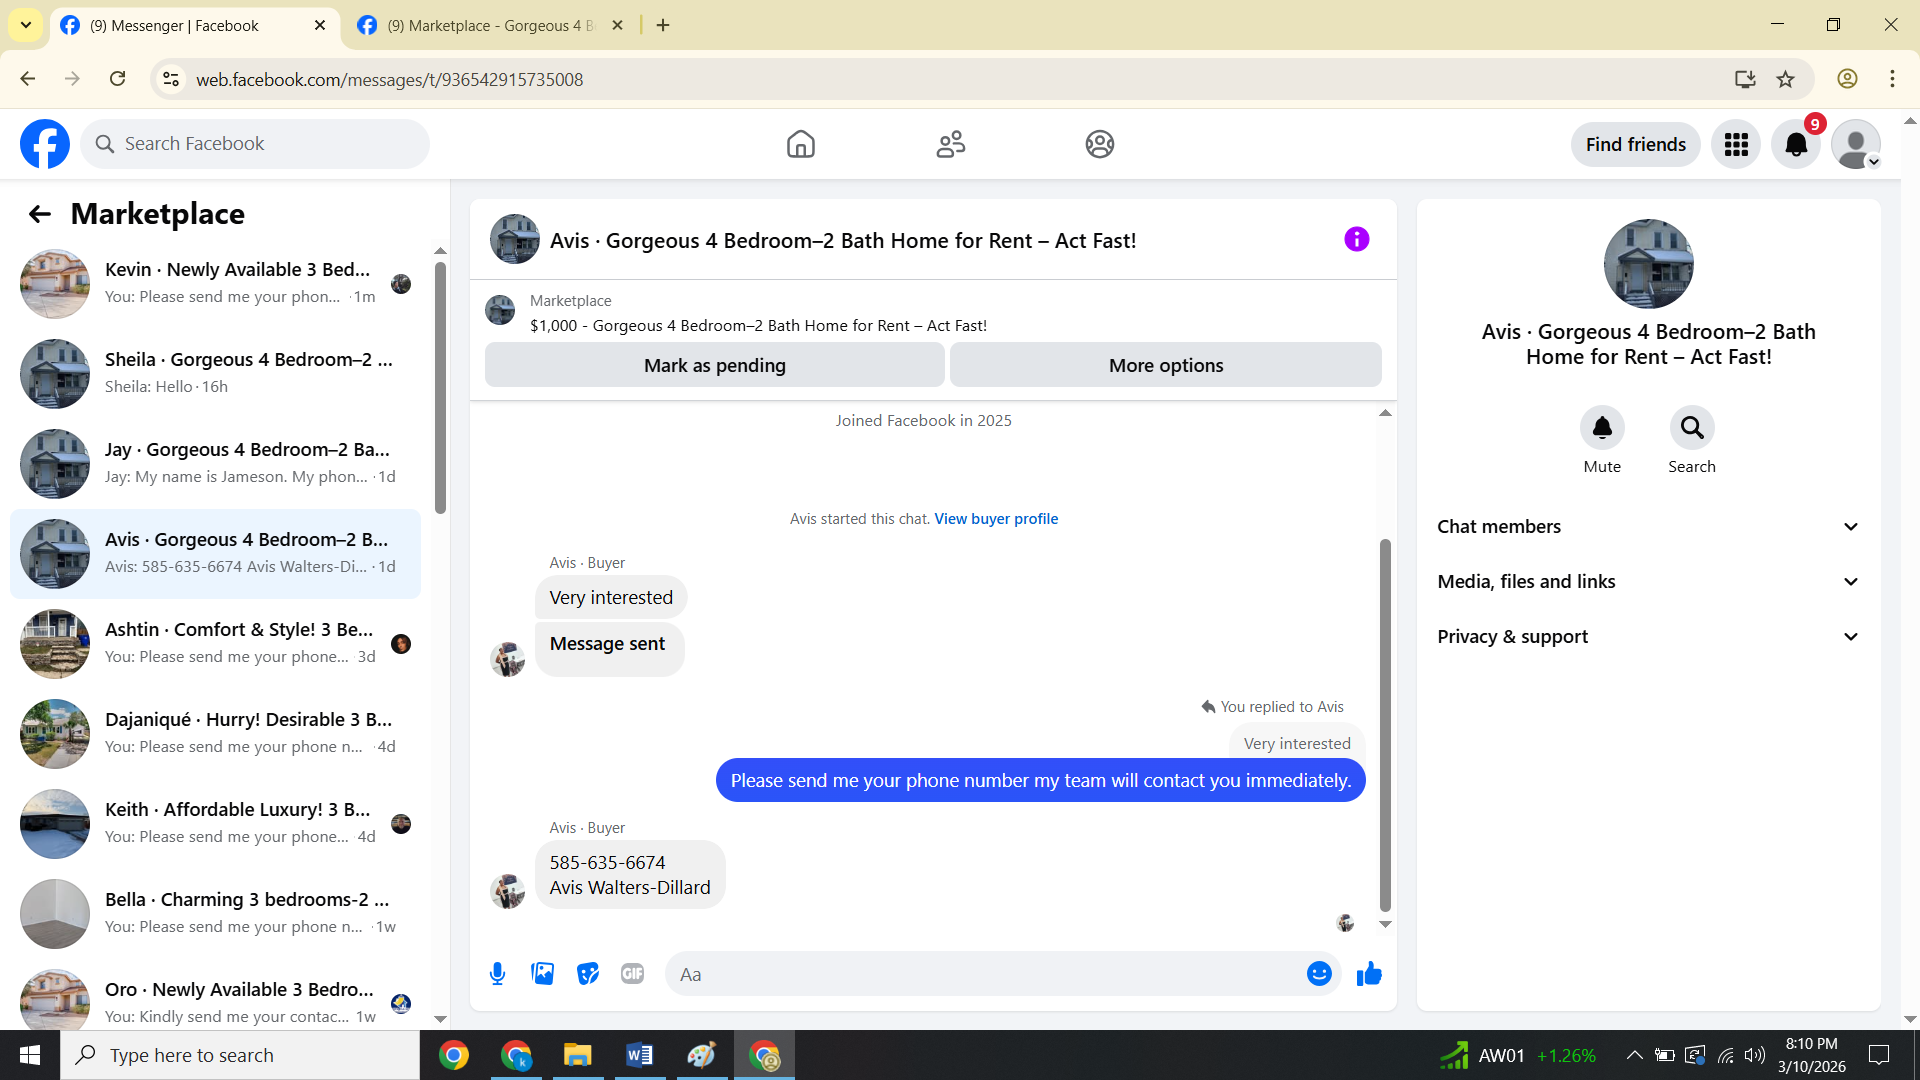Image resolution: width=1920 pixels, height=1080 pixels.
Task: Toggle the conversation information panel
Action: pyautogui.click(x=1356, y=239)
